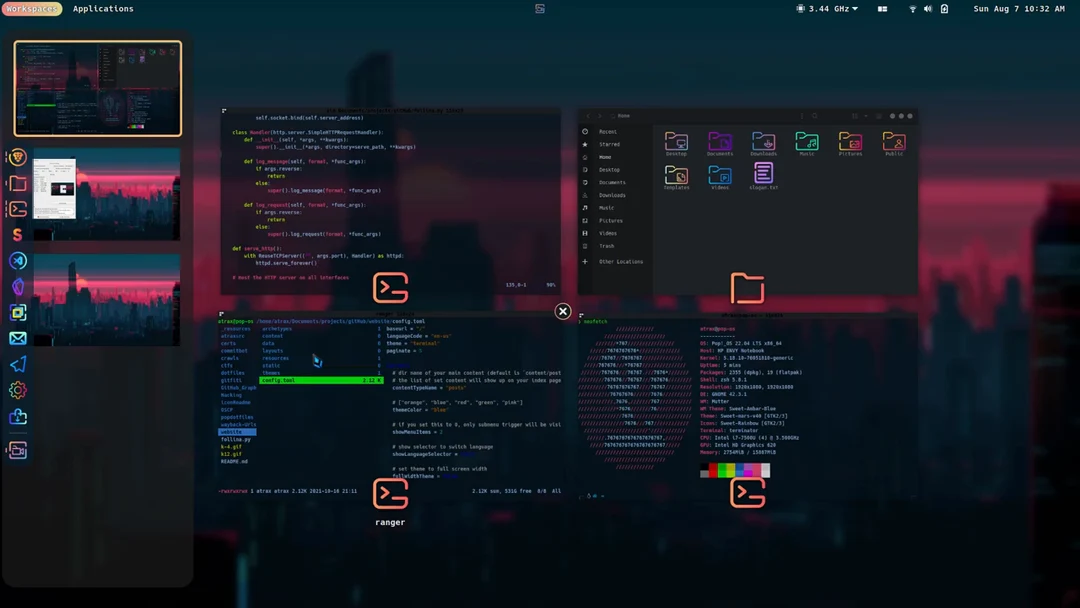The image size is (1080, 608).
Task: Open Other Locations in the Files sidebar
Action: click(620, 261)
